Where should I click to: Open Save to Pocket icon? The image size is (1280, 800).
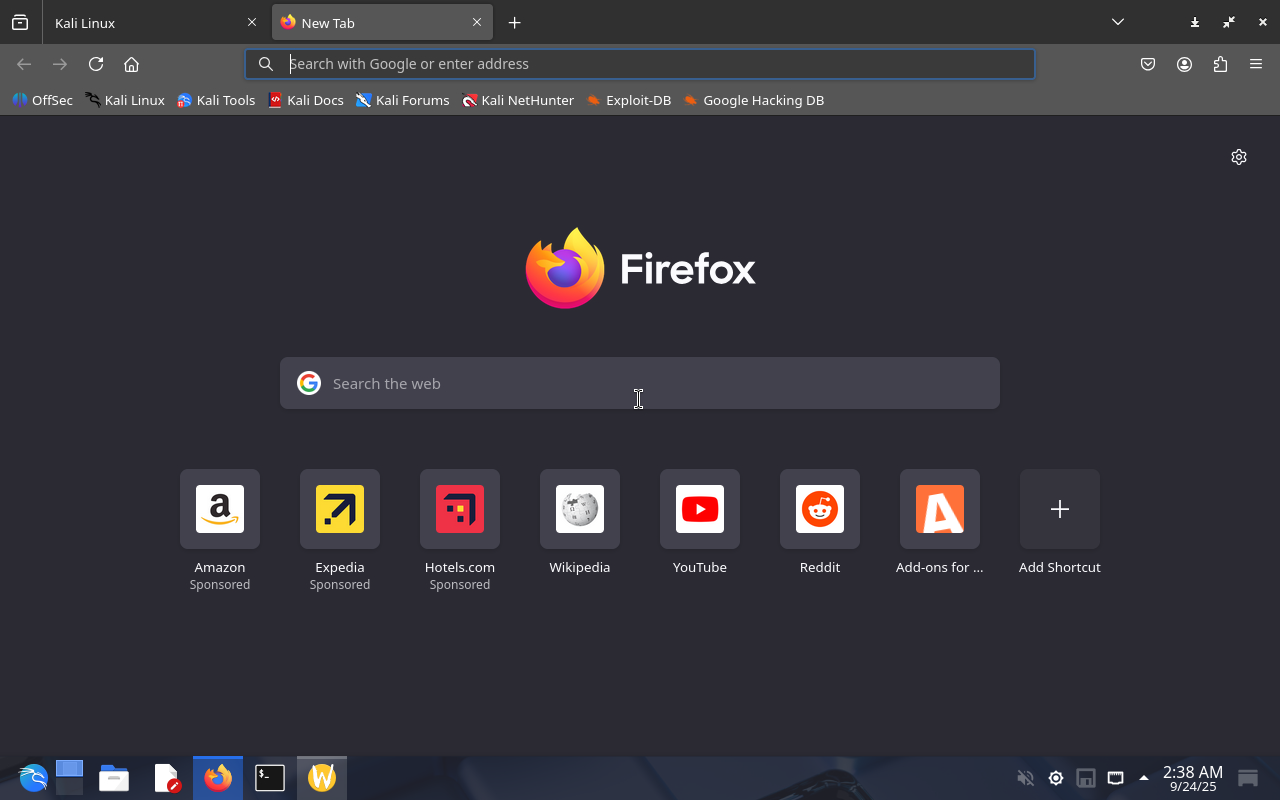[x=1148, y=64]
